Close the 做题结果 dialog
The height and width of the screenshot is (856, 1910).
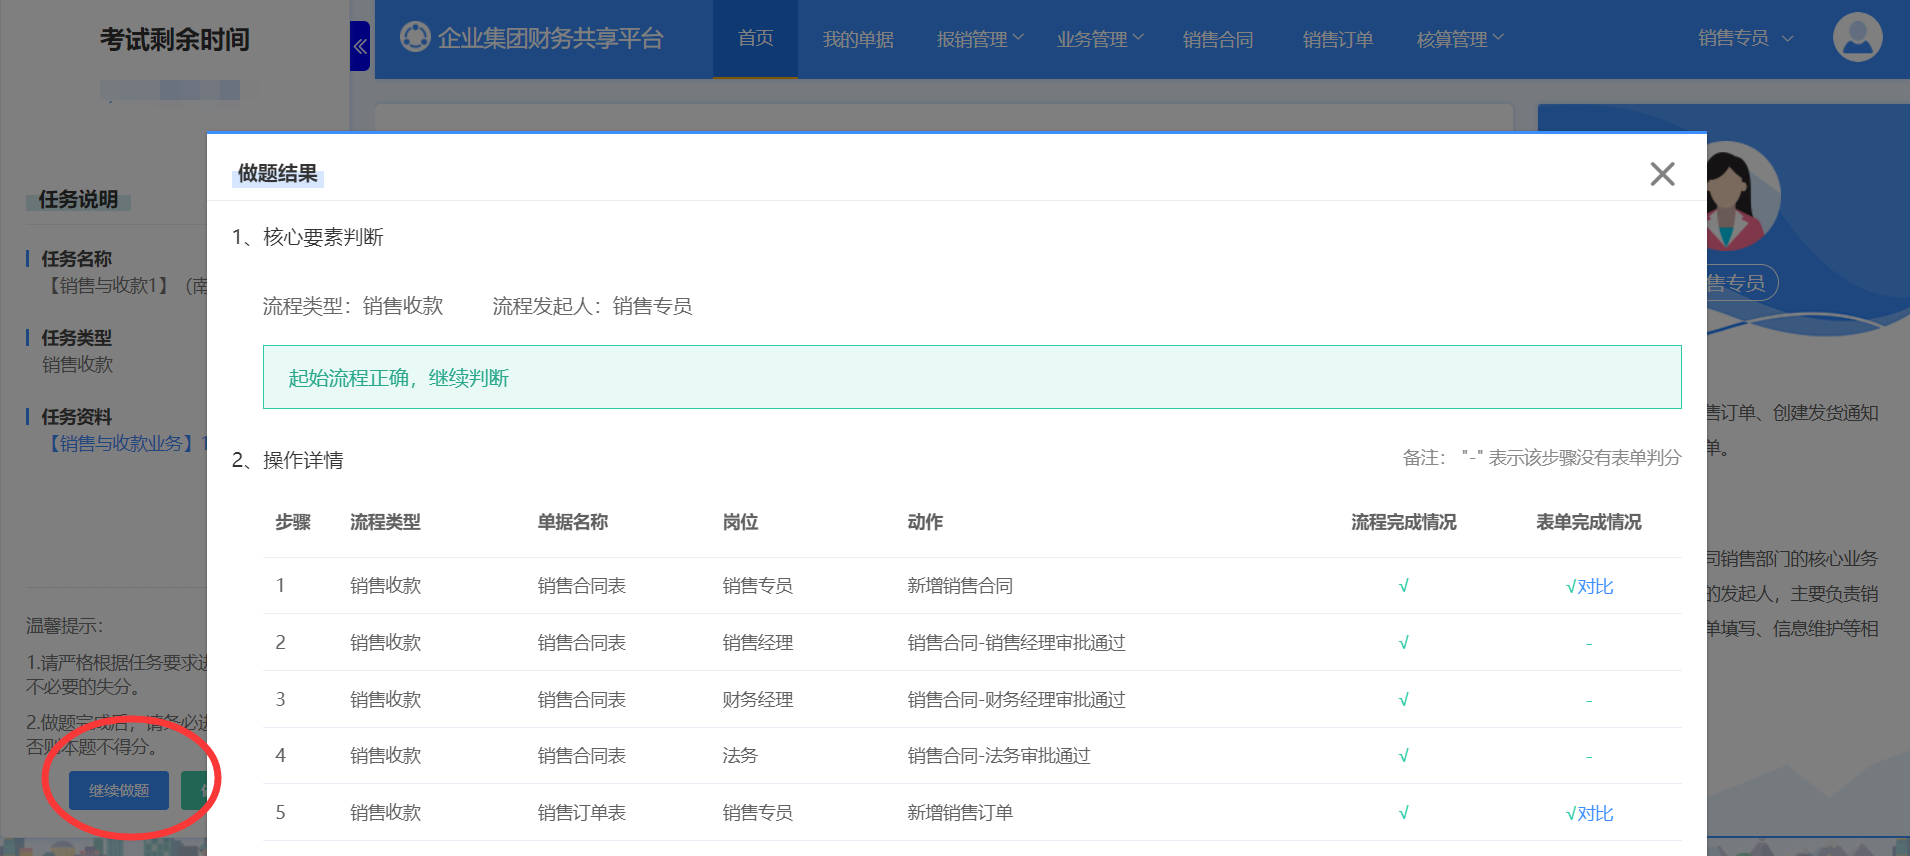[x=1662, y=174]
